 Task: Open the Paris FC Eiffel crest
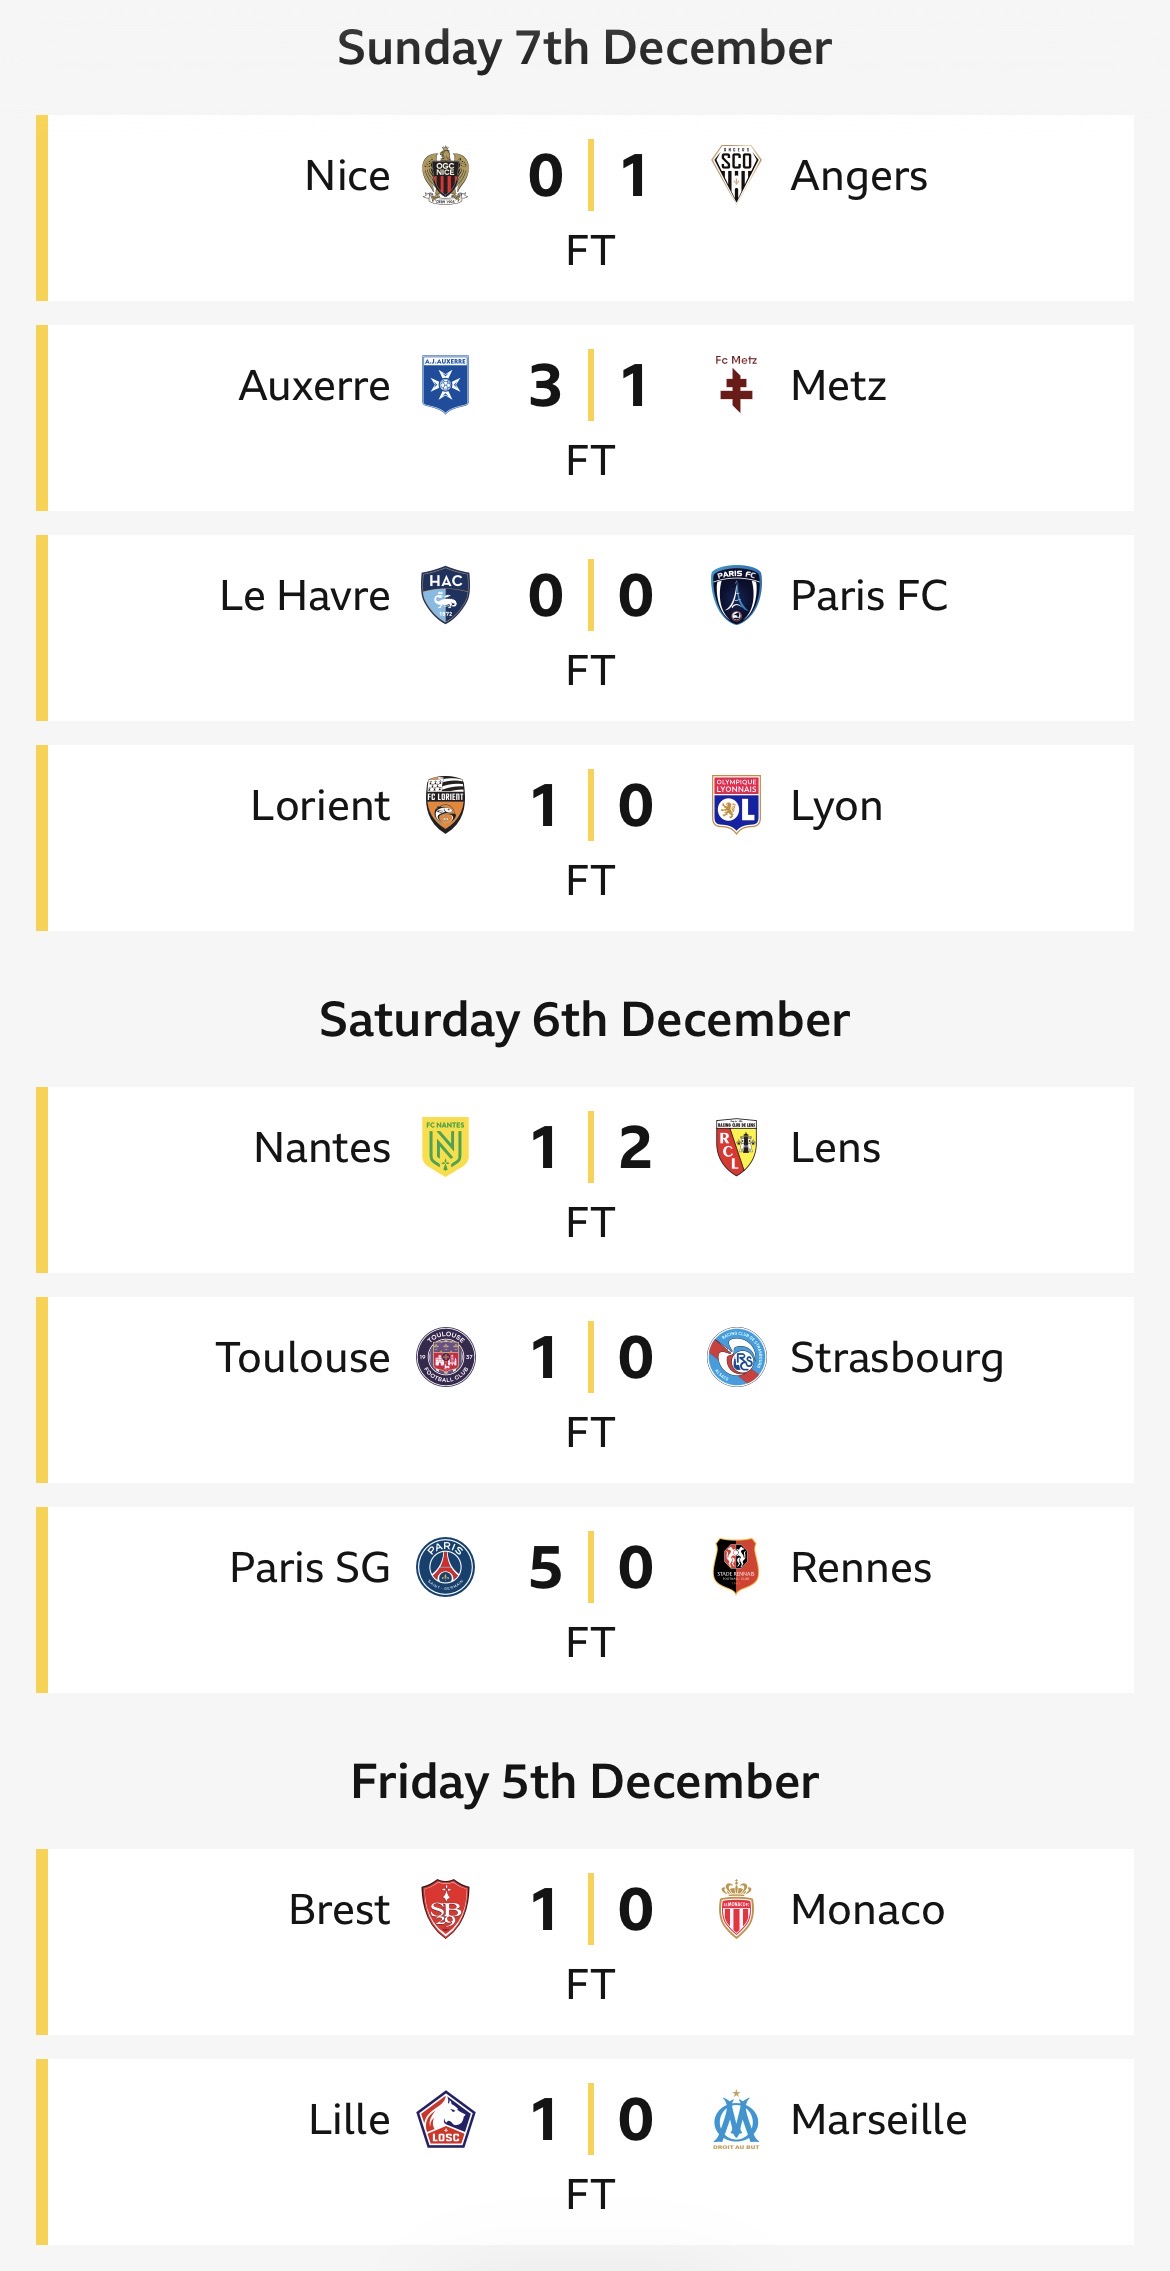pyautogui.click(x=736, y=595)
